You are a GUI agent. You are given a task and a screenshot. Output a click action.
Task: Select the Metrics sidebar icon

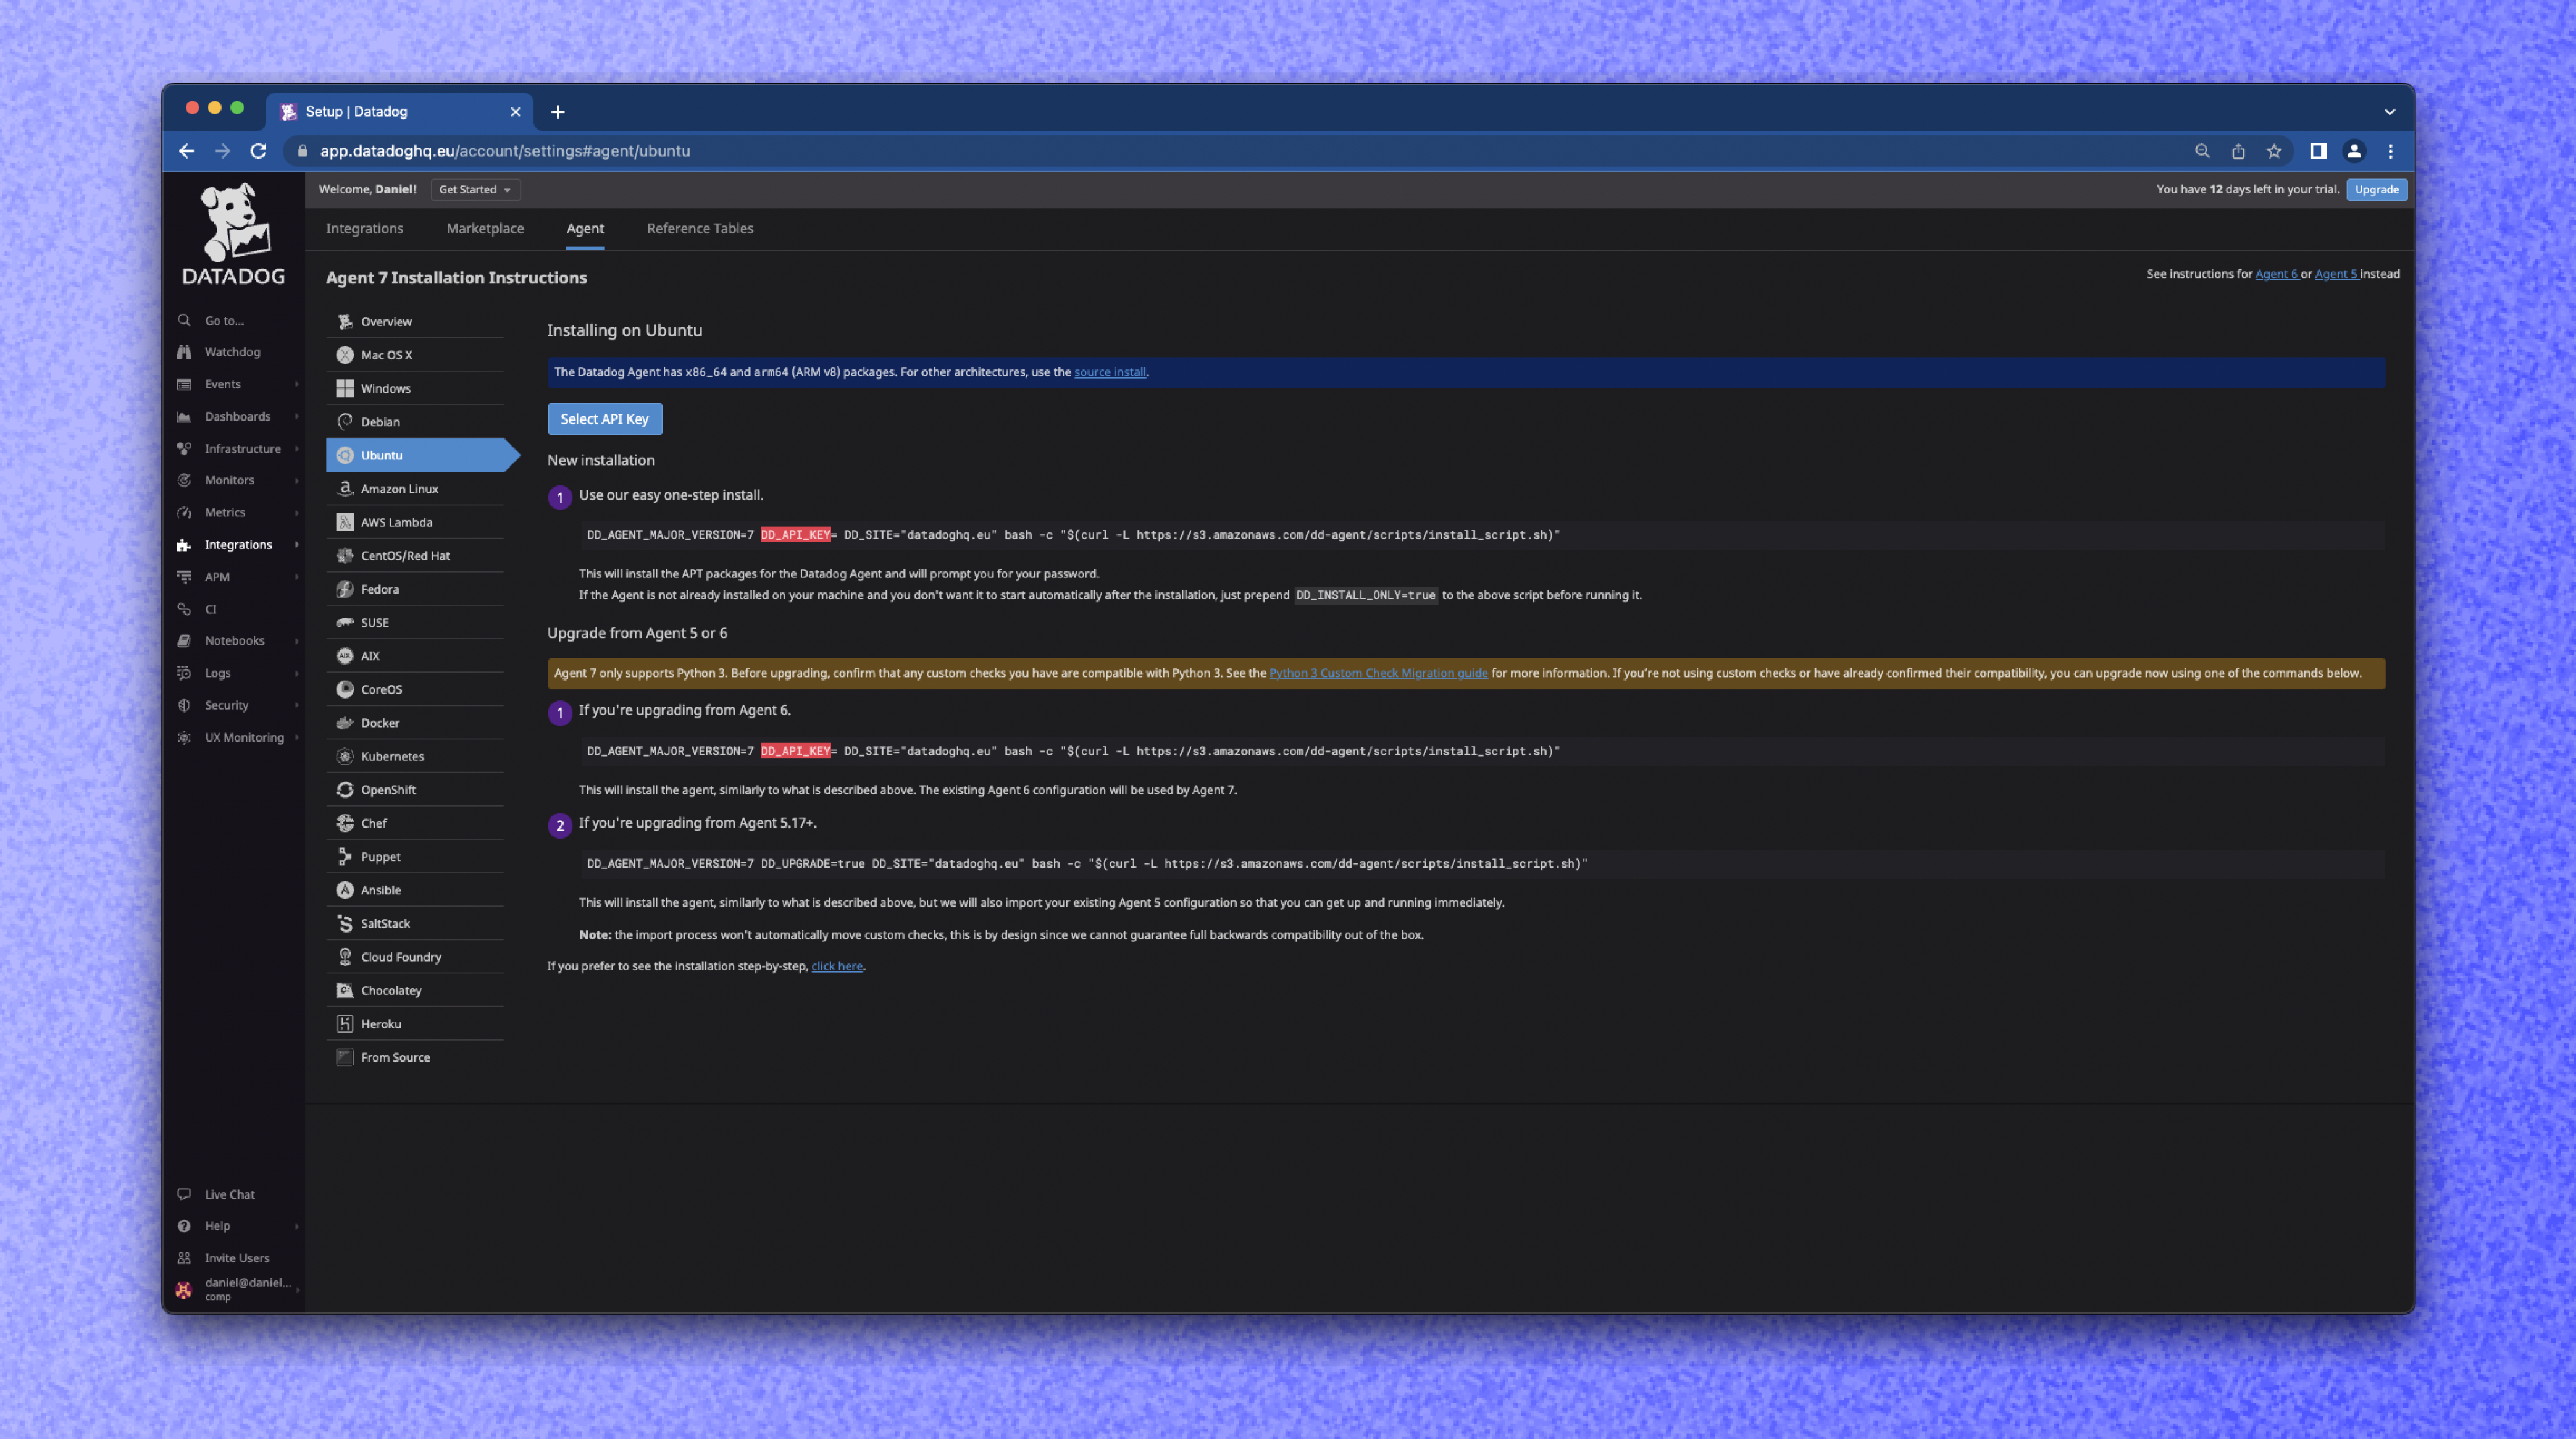(184, 512)
